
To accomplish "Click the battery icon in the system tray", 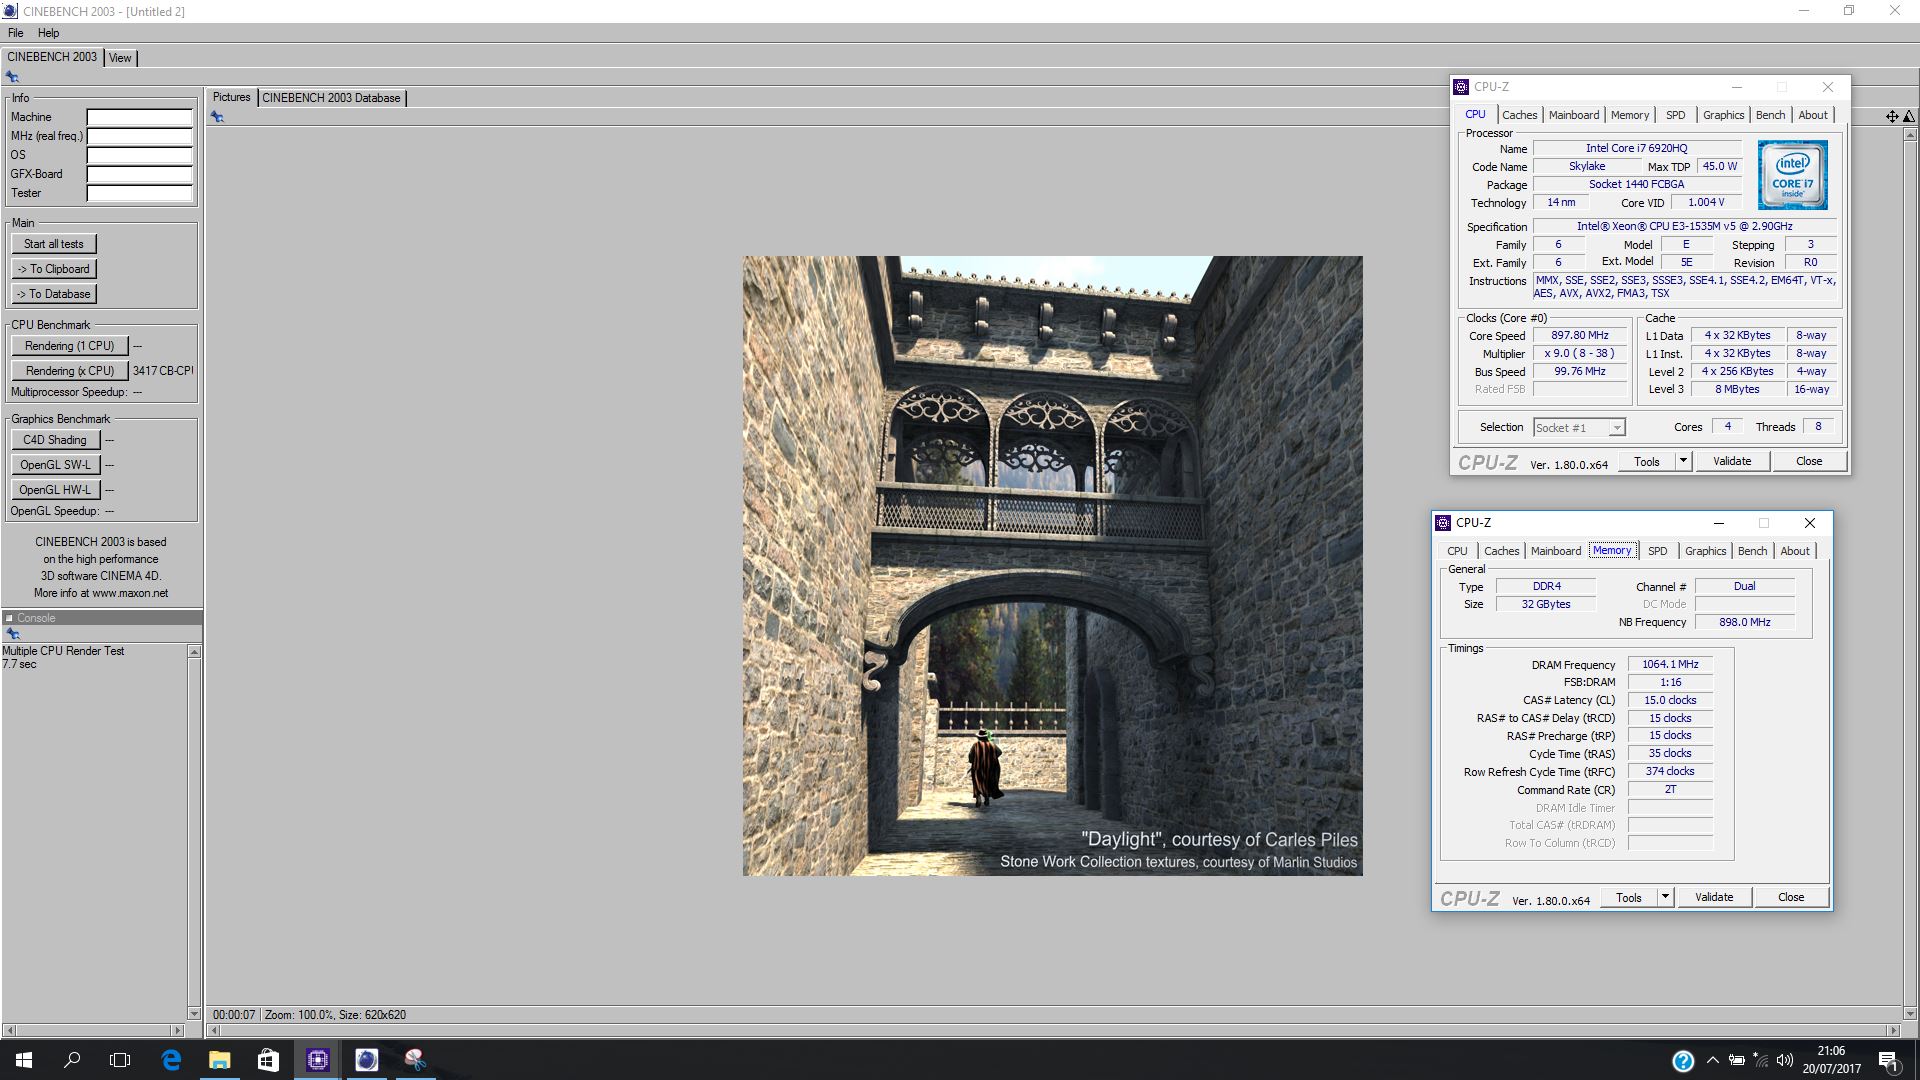I will click(1737, 1060).
